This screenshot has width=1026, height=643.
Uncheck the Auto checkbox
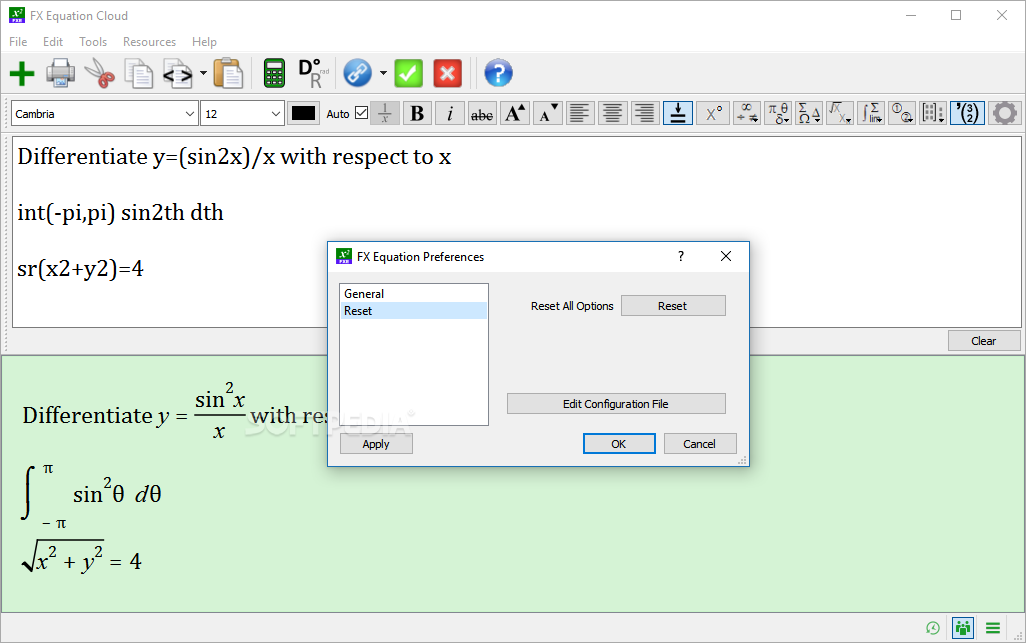[x=361, y=113]
